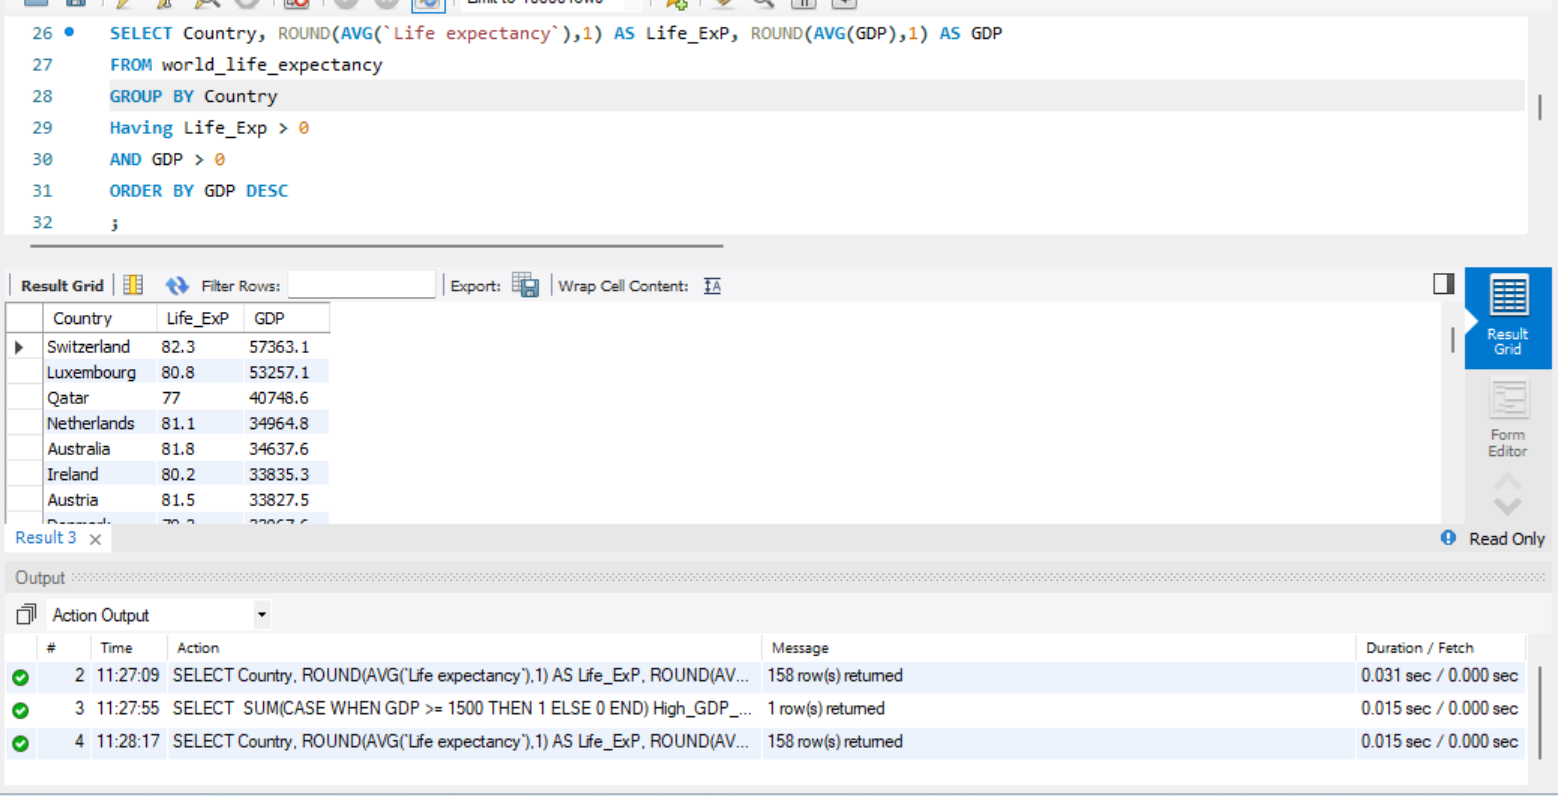The height and width of the screenshot is (796, 1558).
Task: Export recordset using the save-grid icon
Action: tap(525, 285)
